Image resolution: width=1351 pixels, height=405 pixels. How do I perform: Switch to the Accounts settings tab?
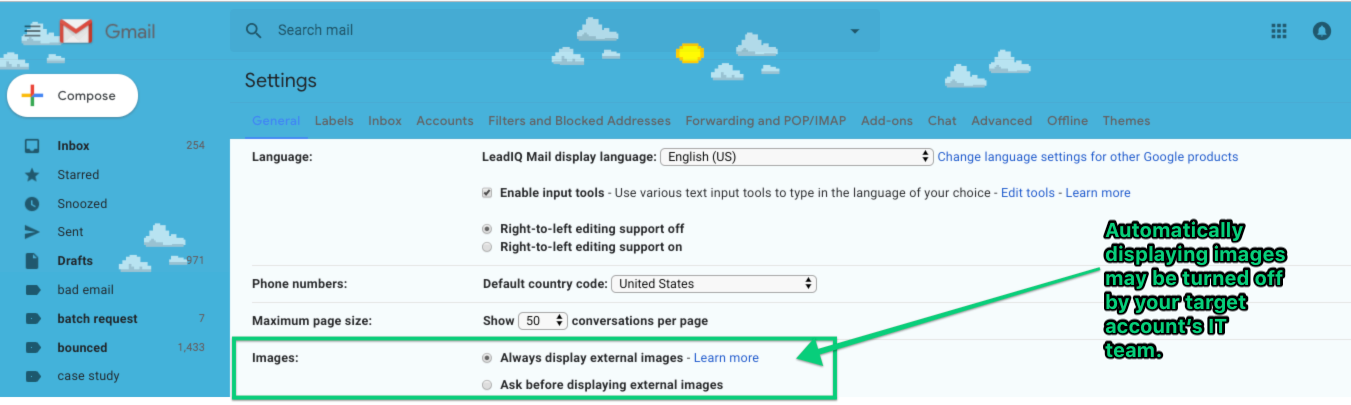click(445, 121)
